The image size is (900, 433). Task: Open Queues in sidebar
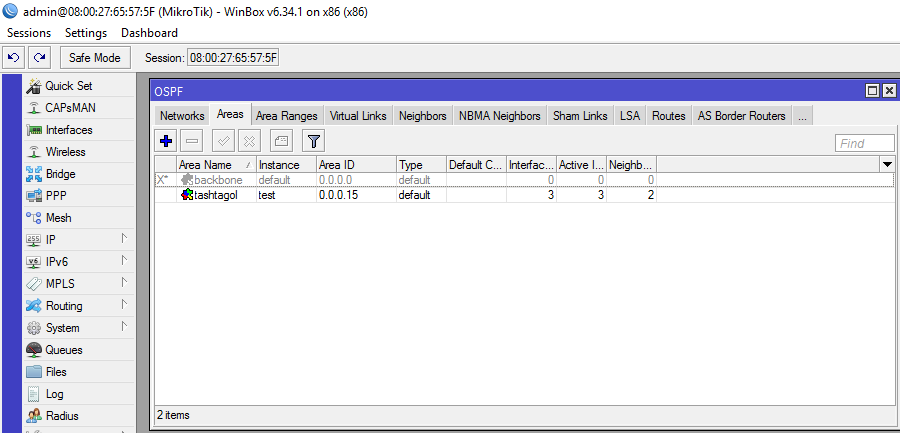click(x=64, y=350)
